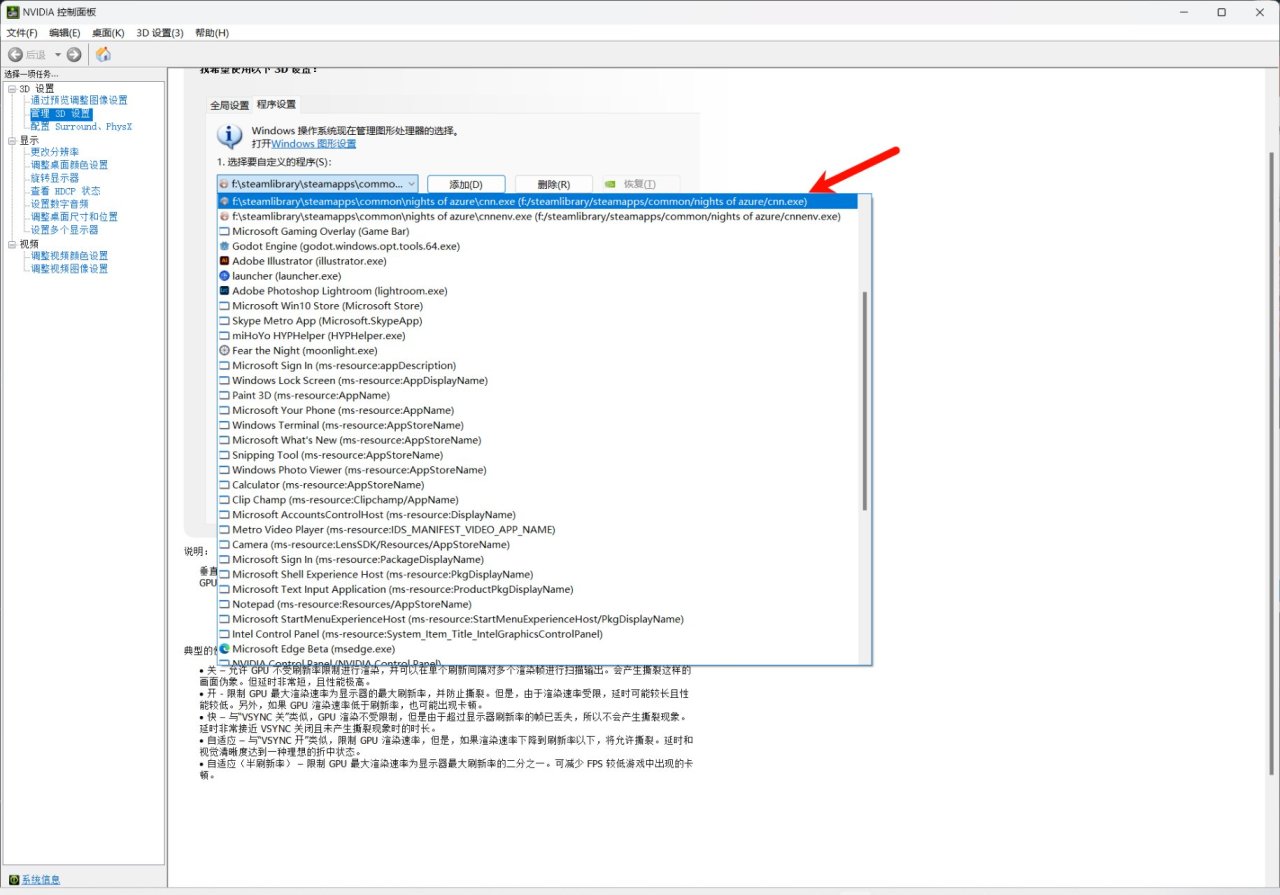This screenshot has height=895, width=1280.
Task: Open 编辑(E) menu
Action: coord(65,33)
